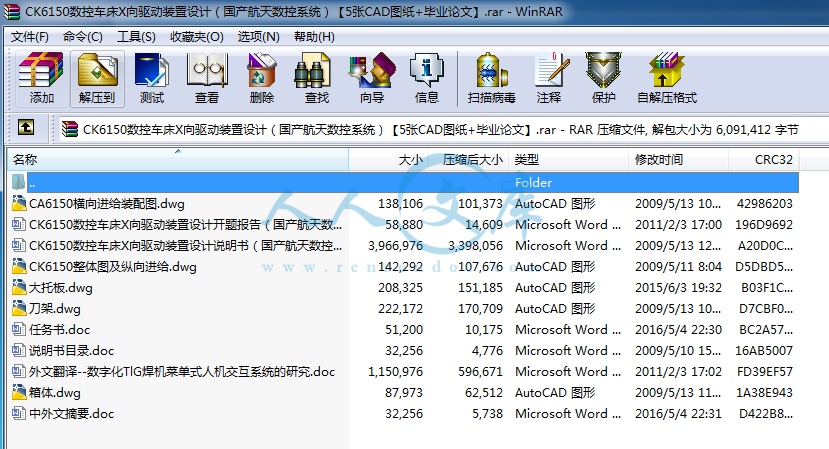Open the 文件(F) menu
The width and height of the screenshot is (829, 449).
click(x=30, y=36)
